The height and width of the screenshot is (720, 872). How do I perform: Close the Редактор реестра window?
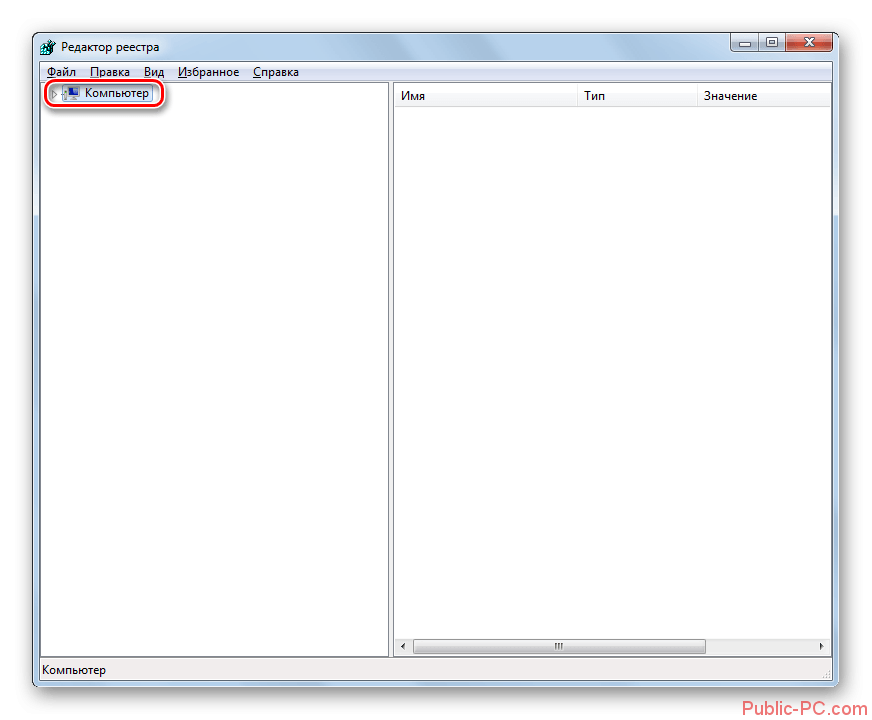pyautogui.click(x=809, y=42)
